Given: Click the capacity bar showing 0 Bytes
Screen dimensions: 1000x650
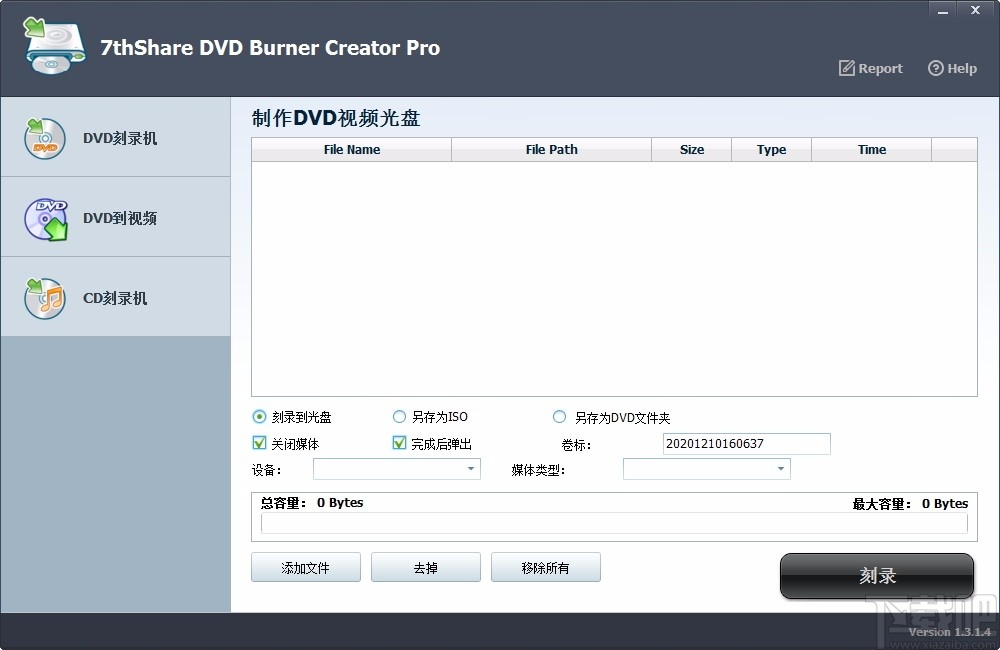Looking at the screenshot, I should [612, 522].
